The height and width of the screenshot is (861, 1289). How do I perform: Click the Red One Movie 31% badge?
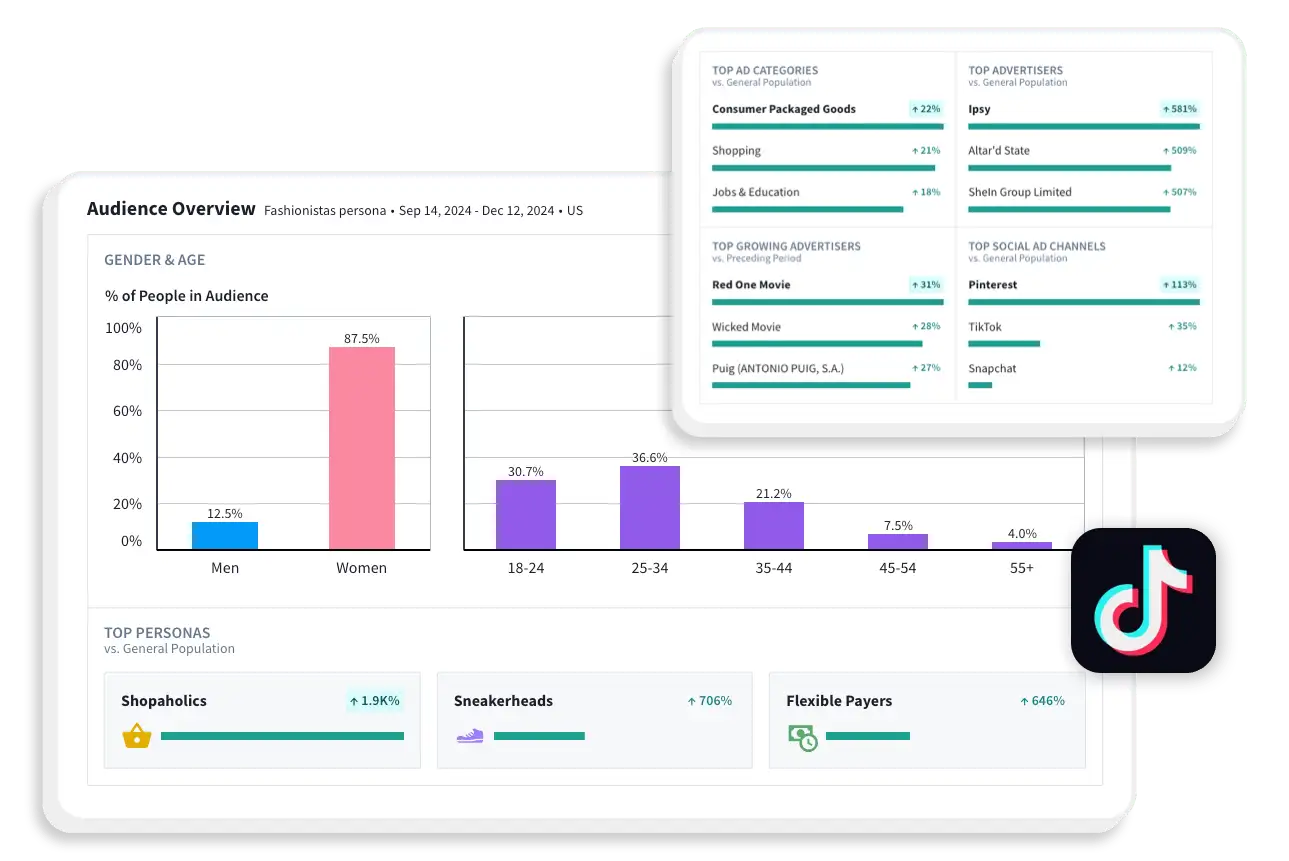(926, 285)
